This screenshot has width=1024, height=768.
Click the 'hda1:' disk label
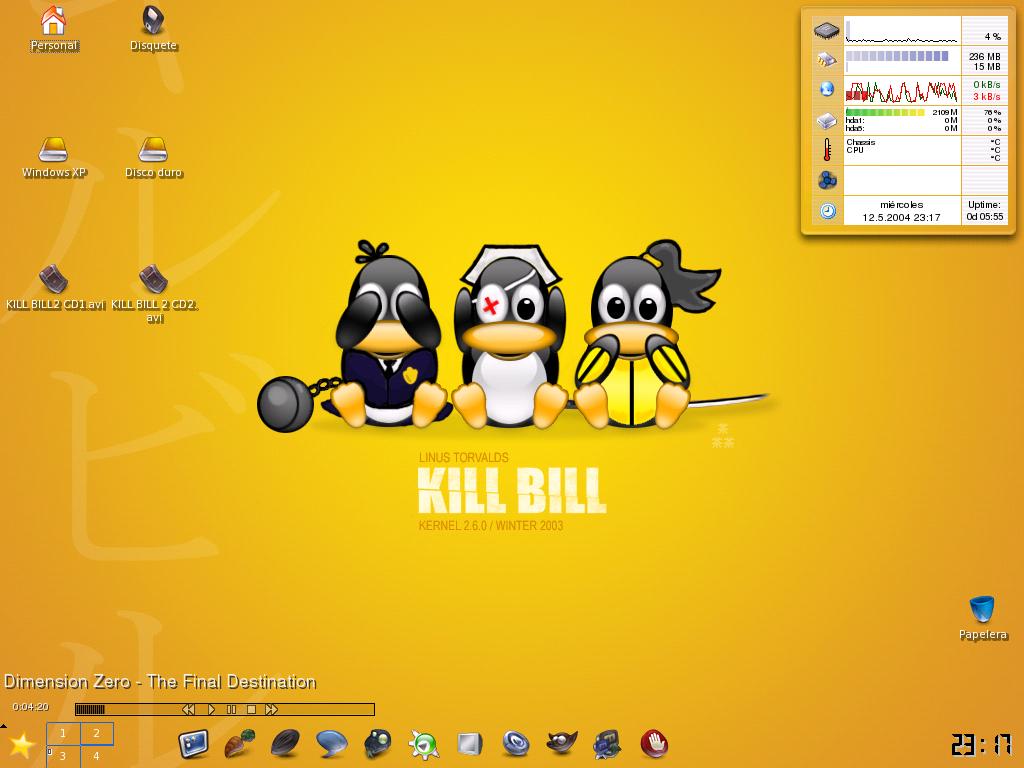click(855, 121)
